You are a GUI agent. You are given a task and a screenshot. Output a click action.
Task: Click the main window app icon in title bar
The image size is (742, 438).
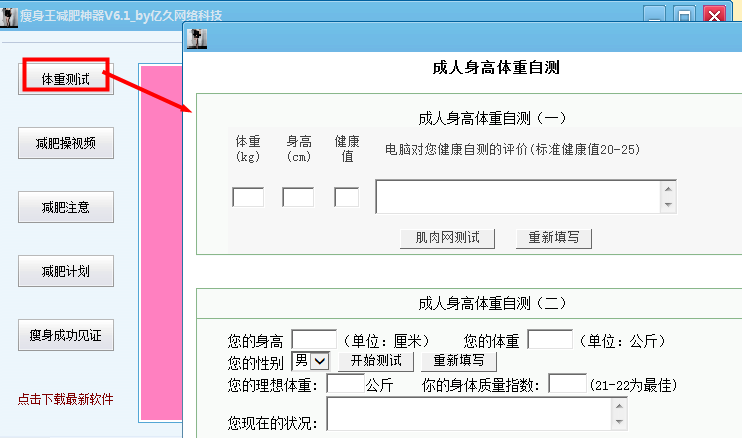pyautogui.click(x=9, y=17)
